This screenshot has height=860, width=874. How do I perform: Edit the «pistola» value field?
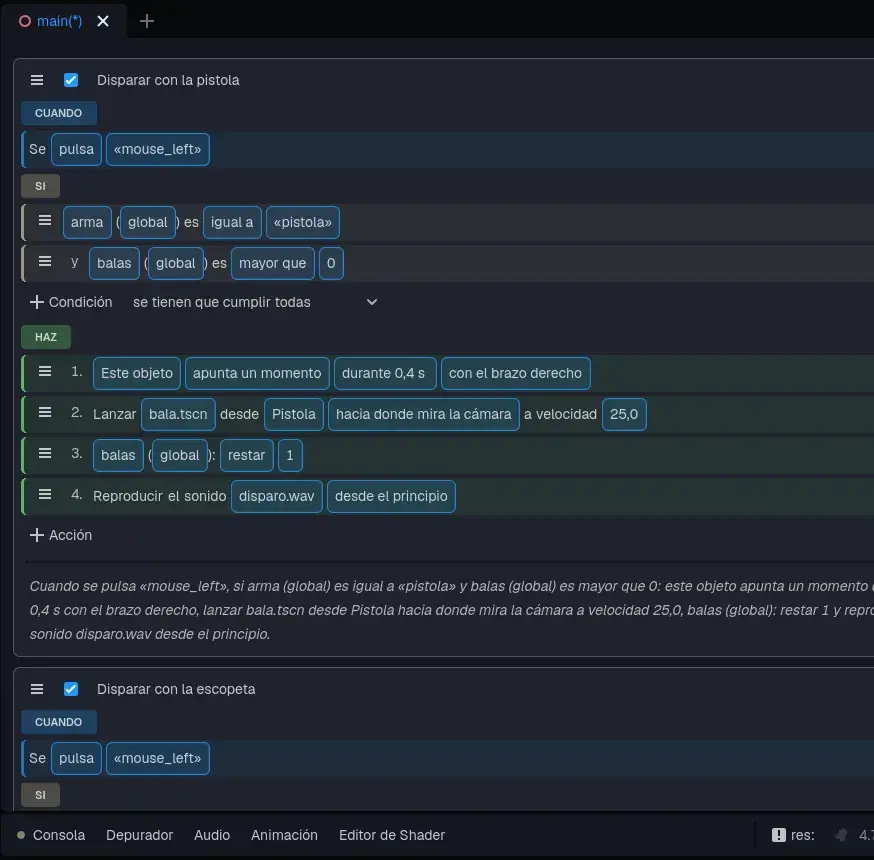pyautogui.click(x=303, y=222)
